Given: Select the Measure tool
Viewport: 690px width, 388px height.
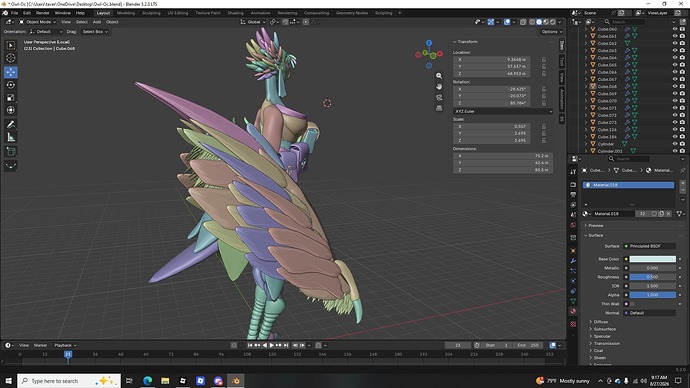Looking at the screenshot, I should point(11,138).
